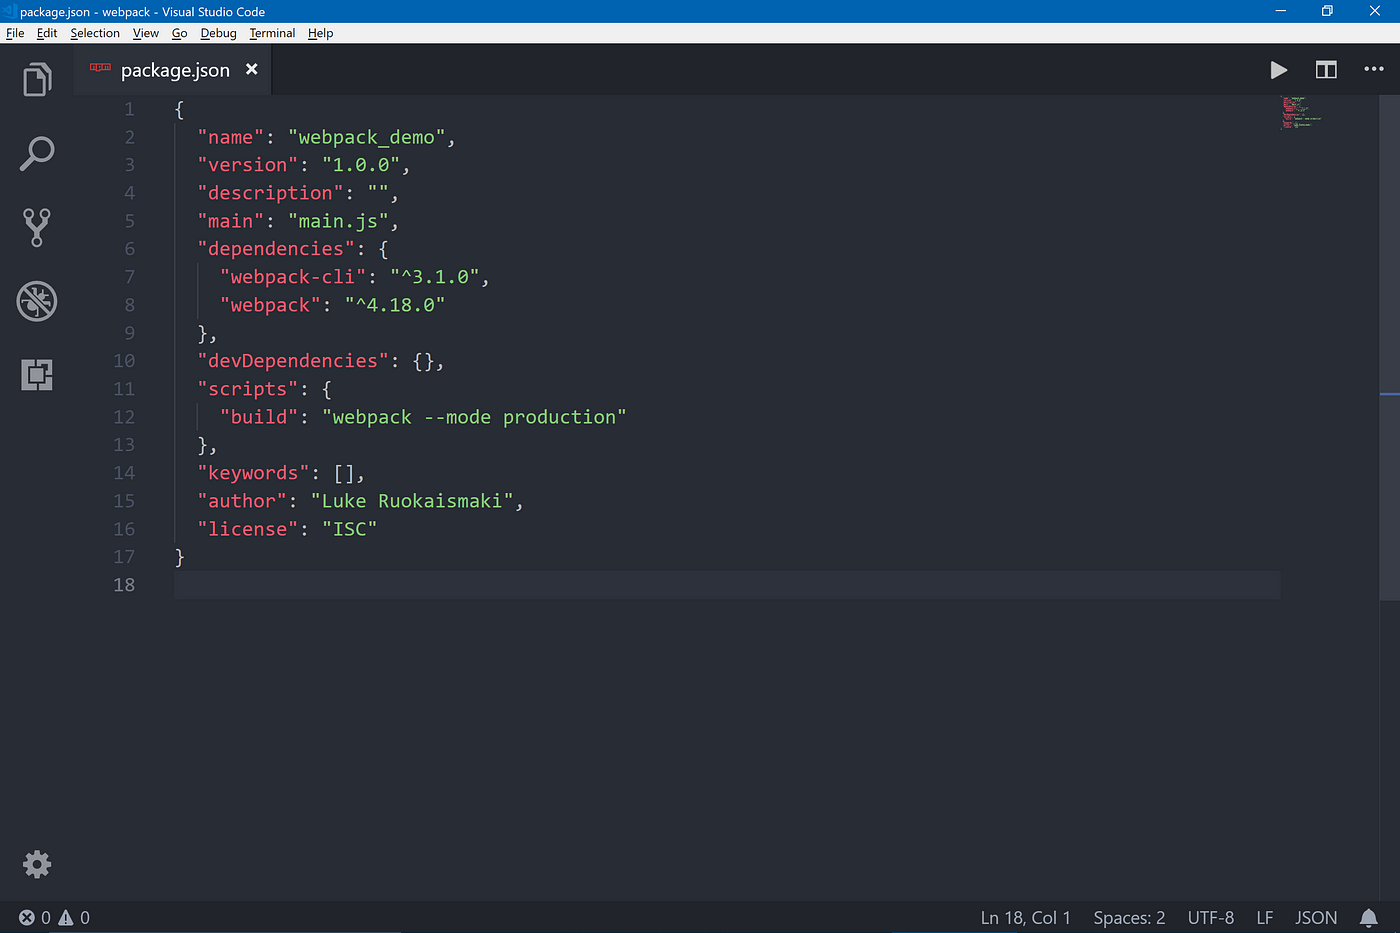Click the "scripts" key
Viewport: 1400px width, 933px height.
[248, 389]
